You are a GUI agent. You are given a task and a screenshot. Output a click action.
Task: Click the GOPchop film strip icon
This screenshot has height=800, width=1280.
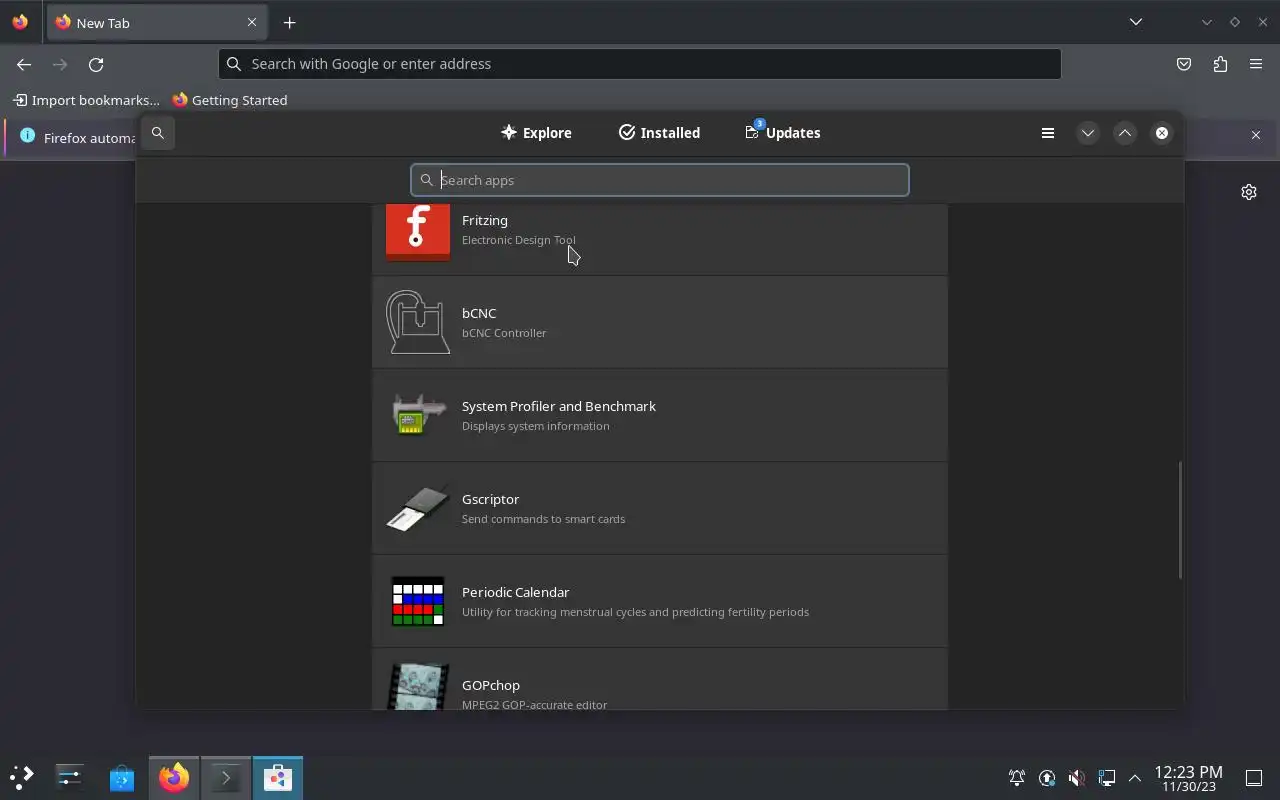click(418, 686)
